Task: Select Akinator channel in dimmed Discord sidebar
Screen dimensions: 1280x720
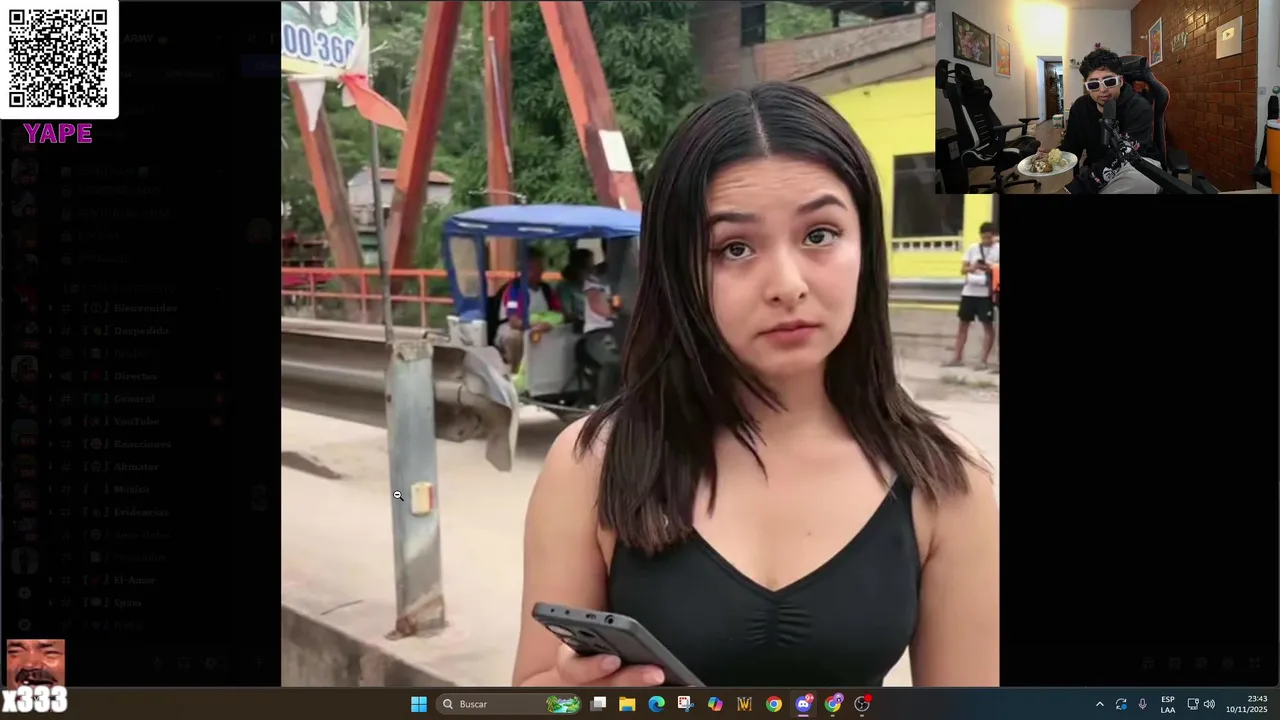Action: tap(136, 467)
